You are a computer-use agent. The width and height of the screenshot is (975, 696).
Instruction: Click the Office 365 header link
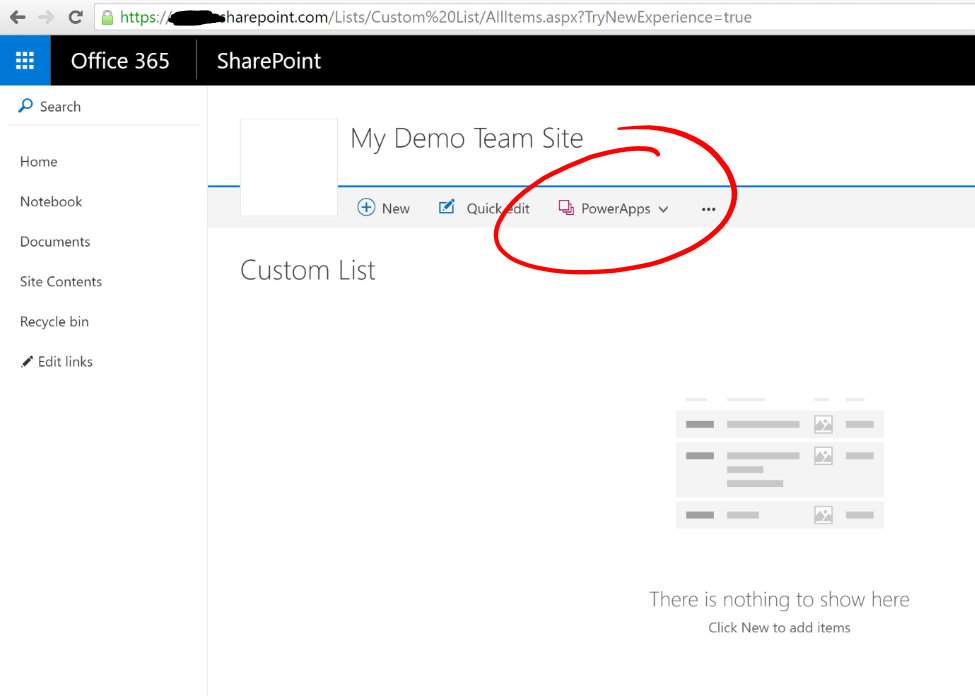coord(120,61)
